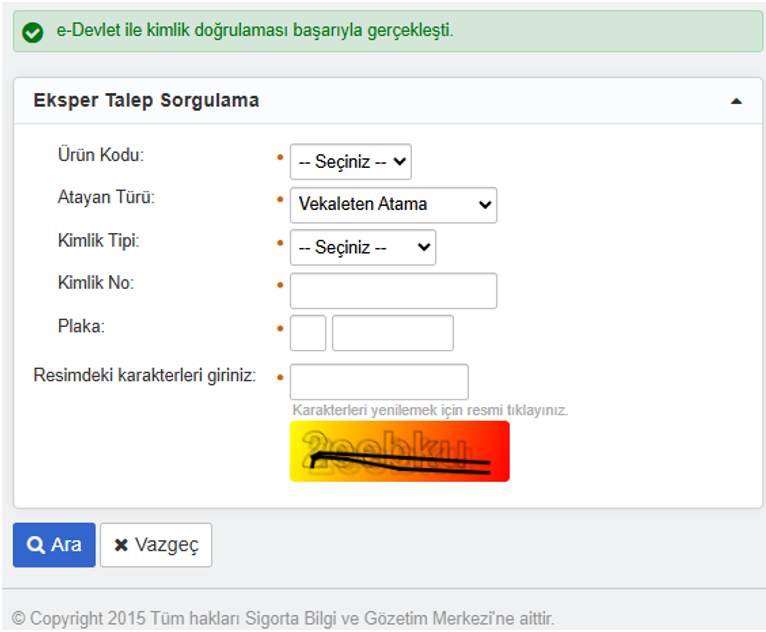Open the Kimlik Tipi select box

pos(362,247)
